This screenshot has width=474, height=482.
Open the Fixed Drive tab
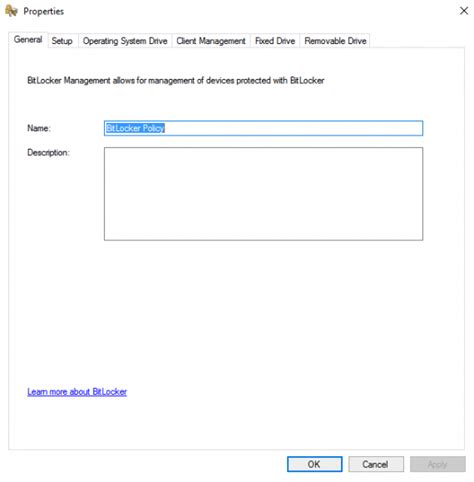click(x=275, y=41)
